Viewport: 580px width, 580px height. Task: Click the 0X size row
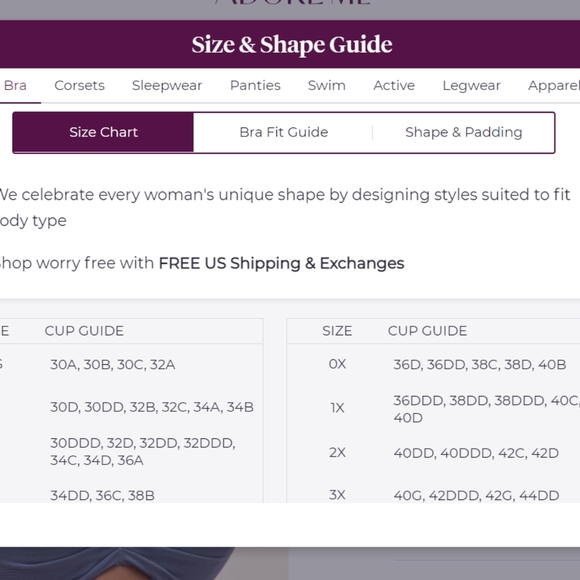[x=433, y=364]
